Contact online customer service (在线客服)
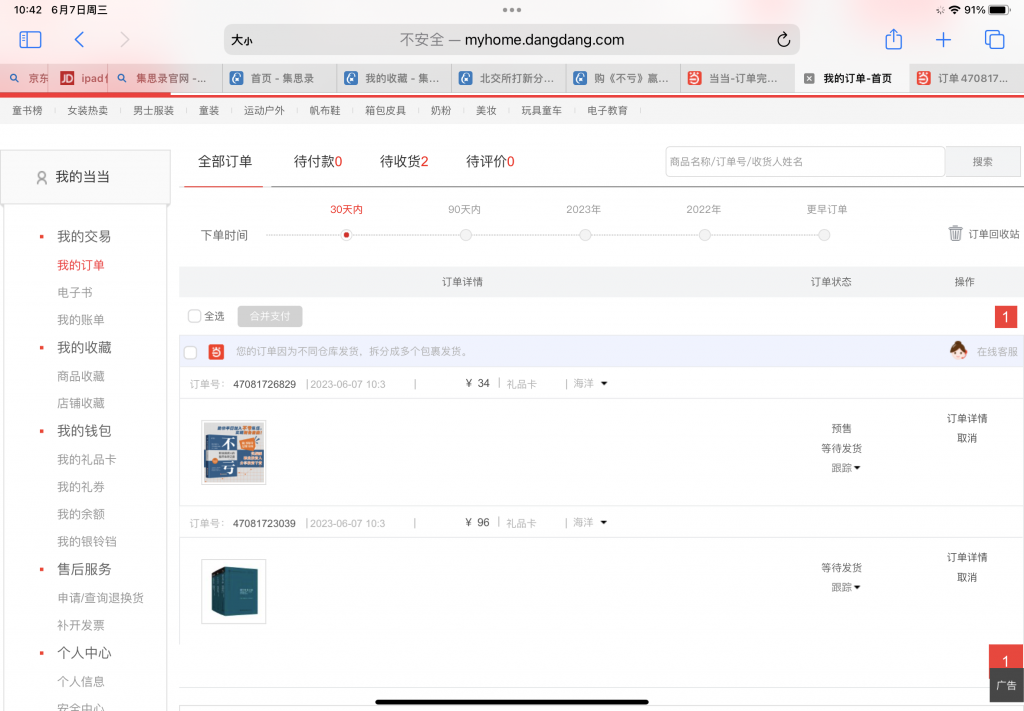The image size is (1024, 711). coord(985,351)
